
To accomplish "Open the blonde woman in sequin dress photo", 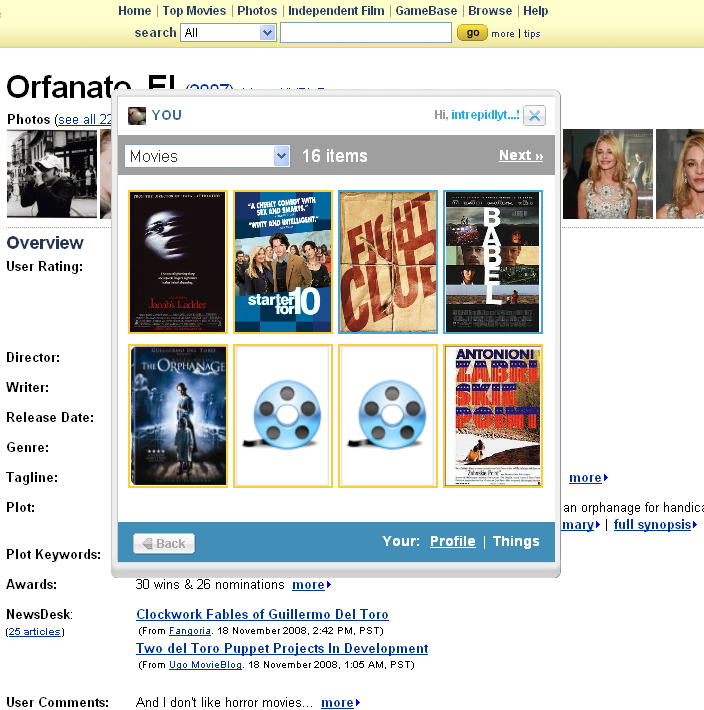I will click(608, 174).
